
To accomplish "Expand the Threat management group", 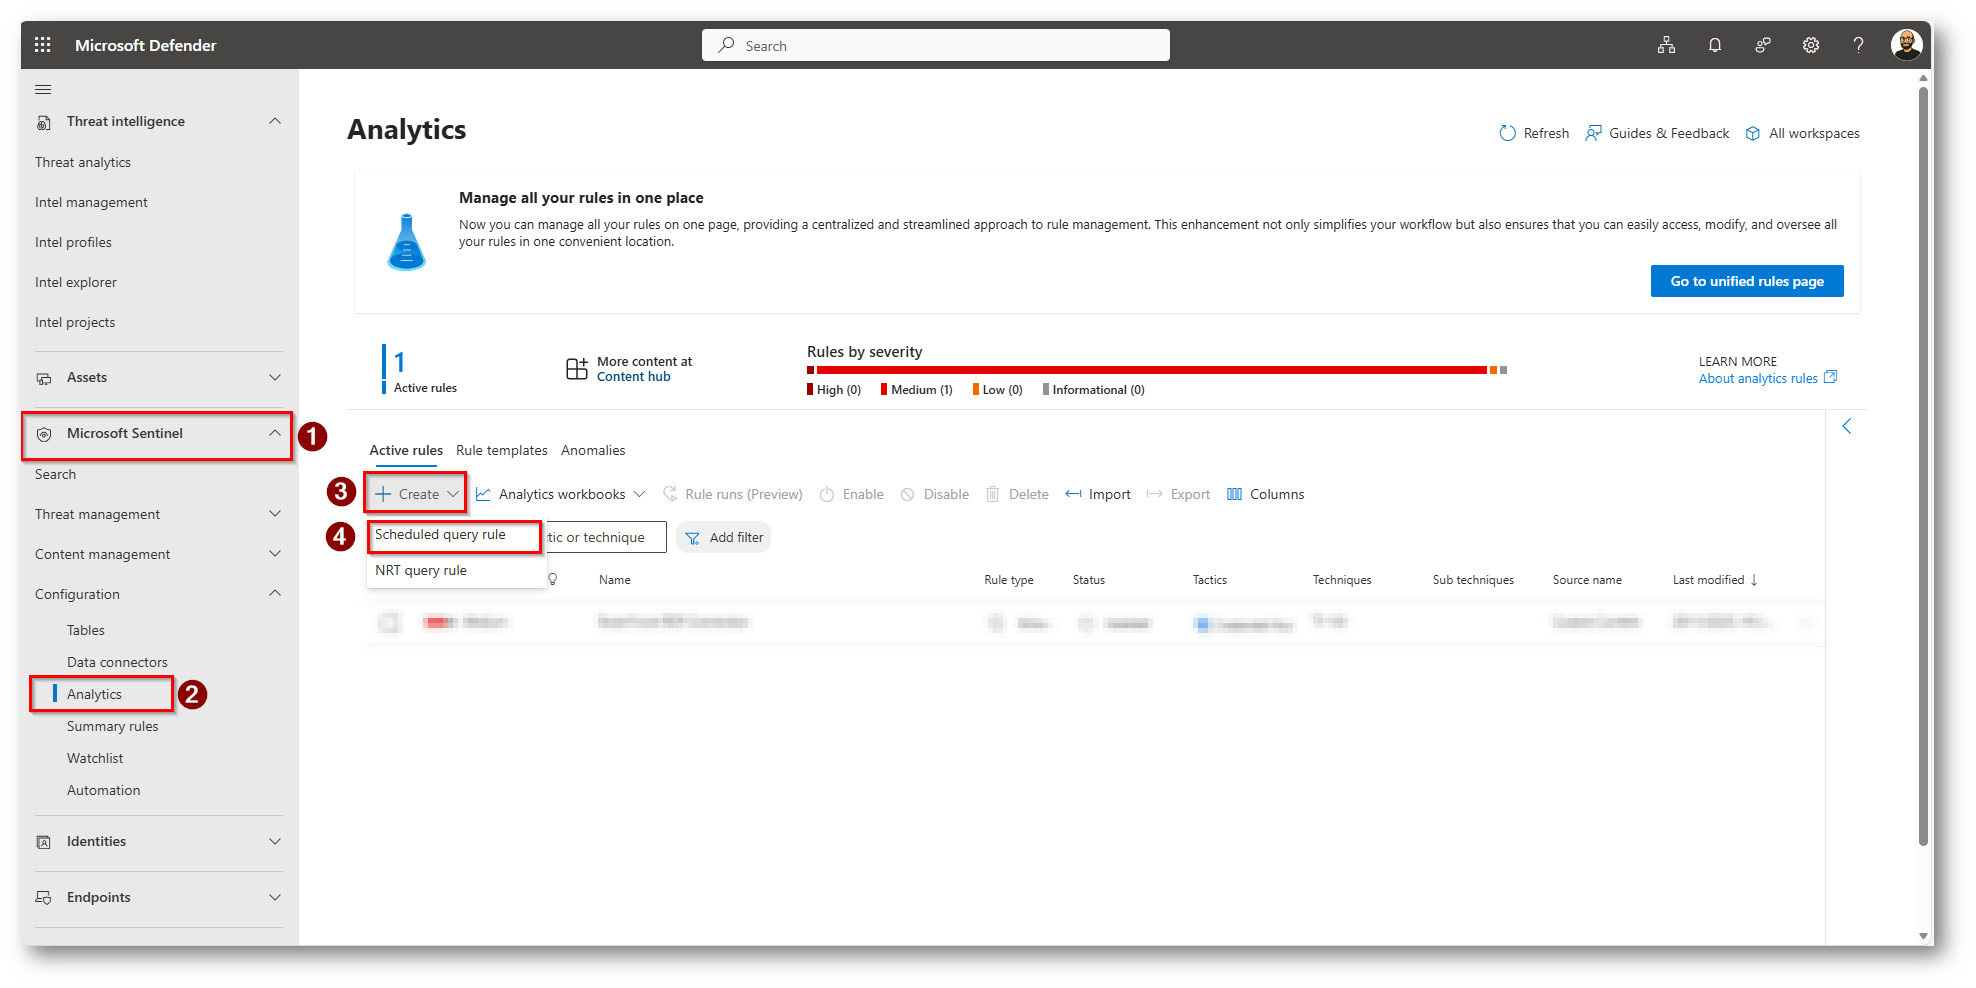I will coord(275,514).
